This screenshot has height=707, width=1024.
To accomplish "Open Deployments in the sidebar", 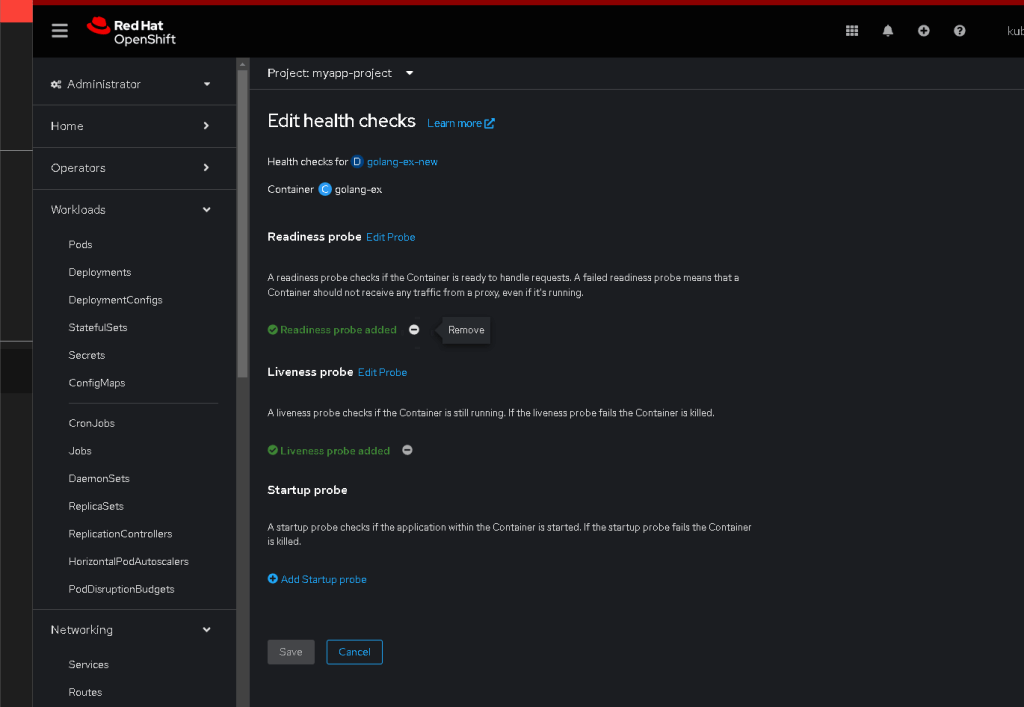I will coord(100,272).
